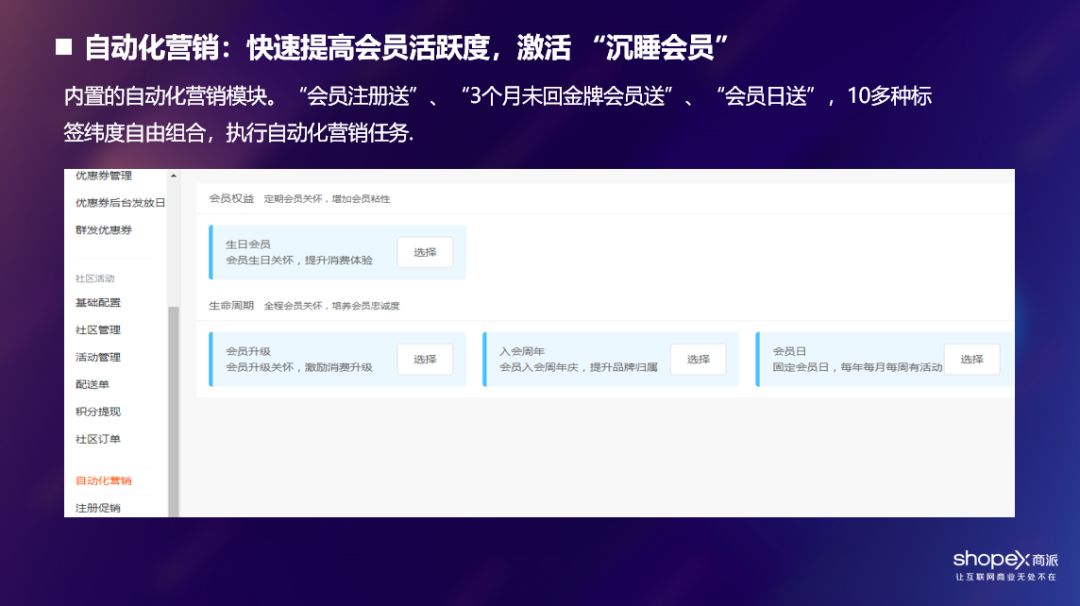The width and height of the screenshot is (1080, 606).
Task: Click the 生命周期 section heading
Action: click(x=231, y=306)
